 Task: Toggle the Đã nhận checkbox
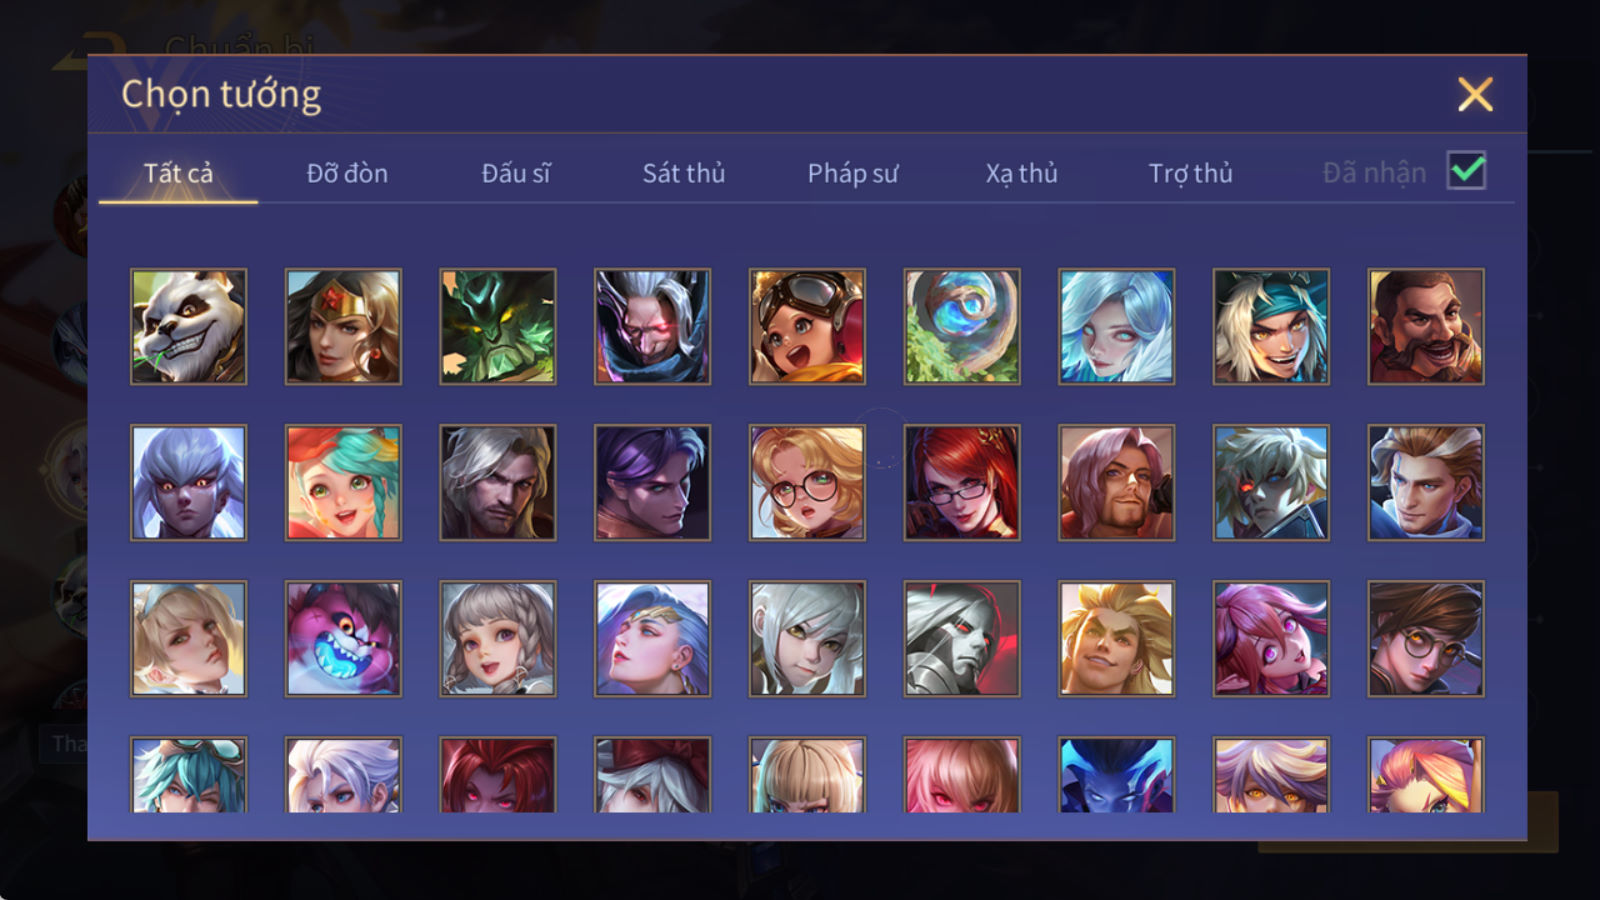click(1466, 171)
